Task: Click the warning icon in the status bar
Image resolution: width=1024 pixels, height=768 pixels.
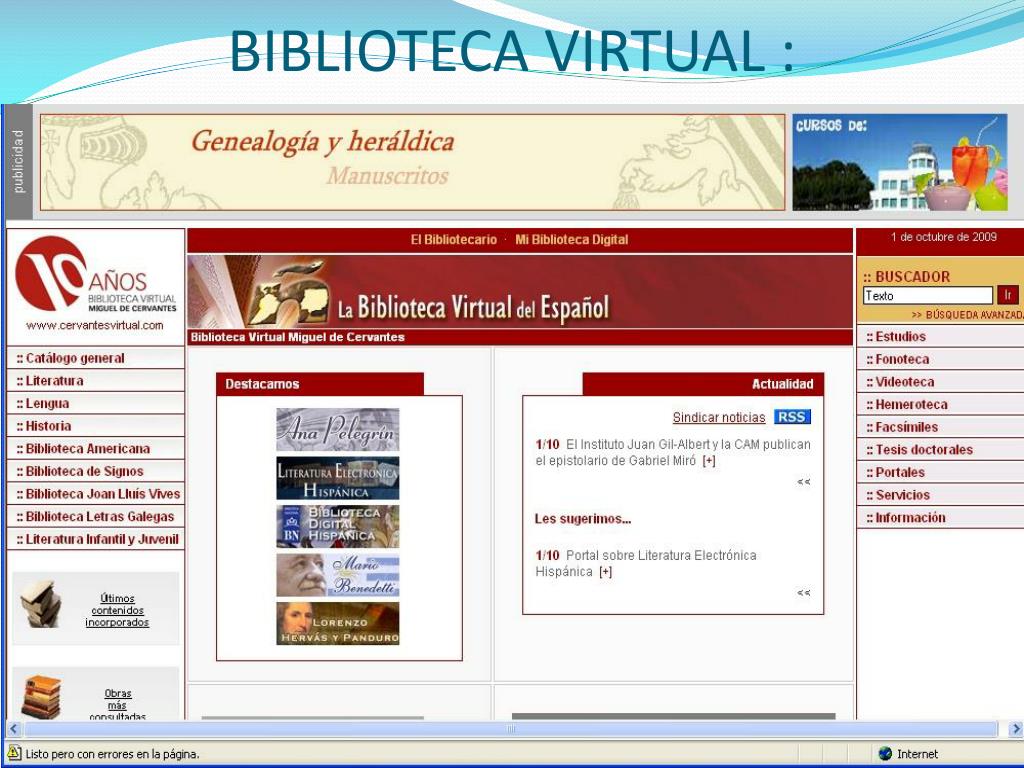Action: 14,753
